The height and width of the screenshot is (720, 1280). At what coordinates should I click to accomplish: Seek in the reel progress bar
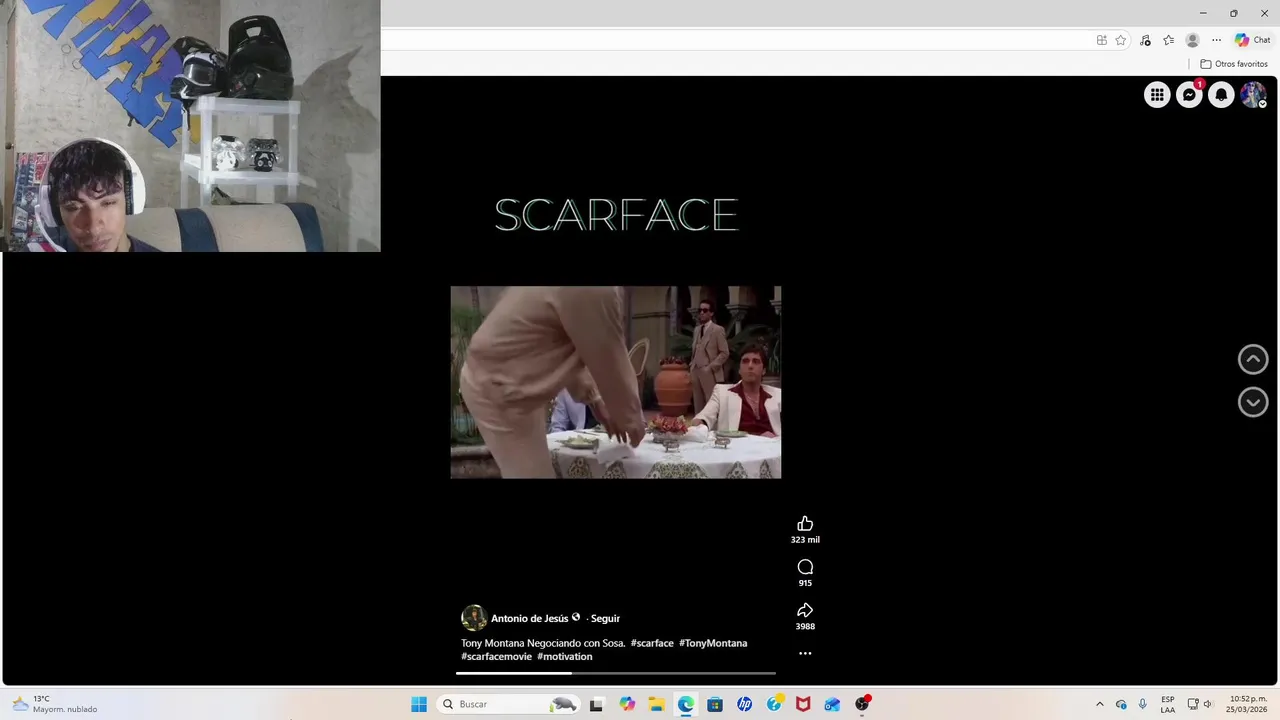point(616,673)
